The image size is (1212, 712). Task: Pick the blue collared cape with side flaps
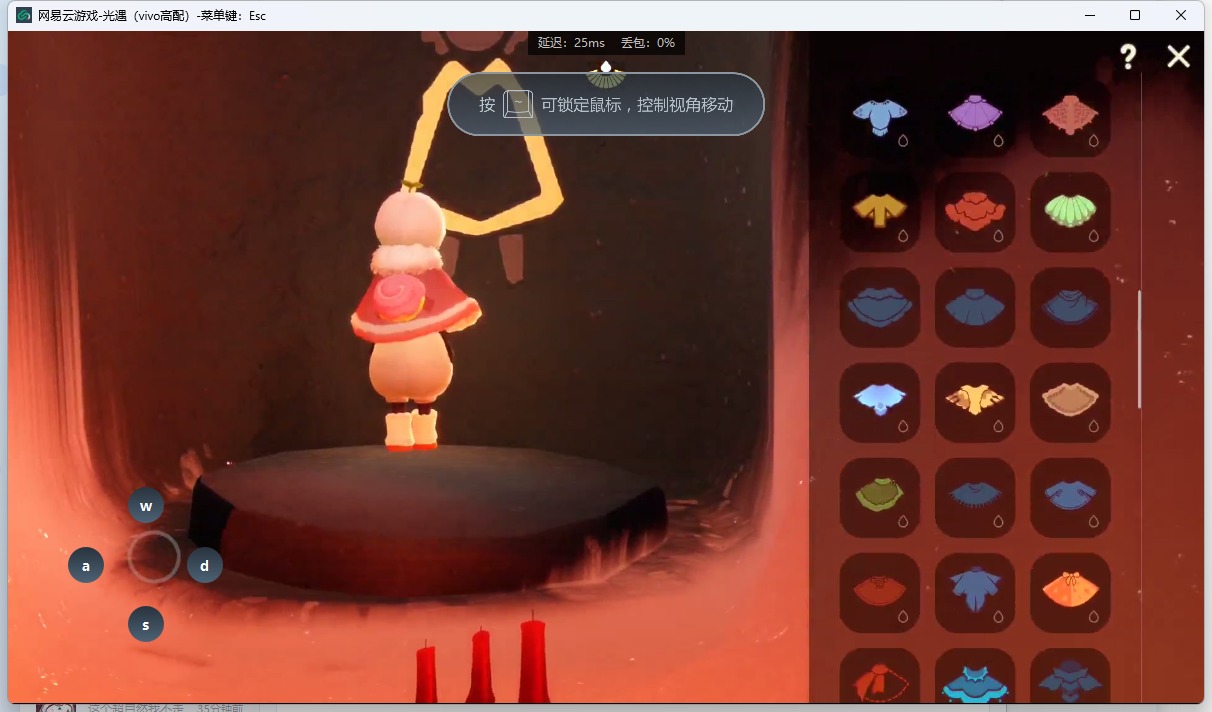coord(1070,497)
